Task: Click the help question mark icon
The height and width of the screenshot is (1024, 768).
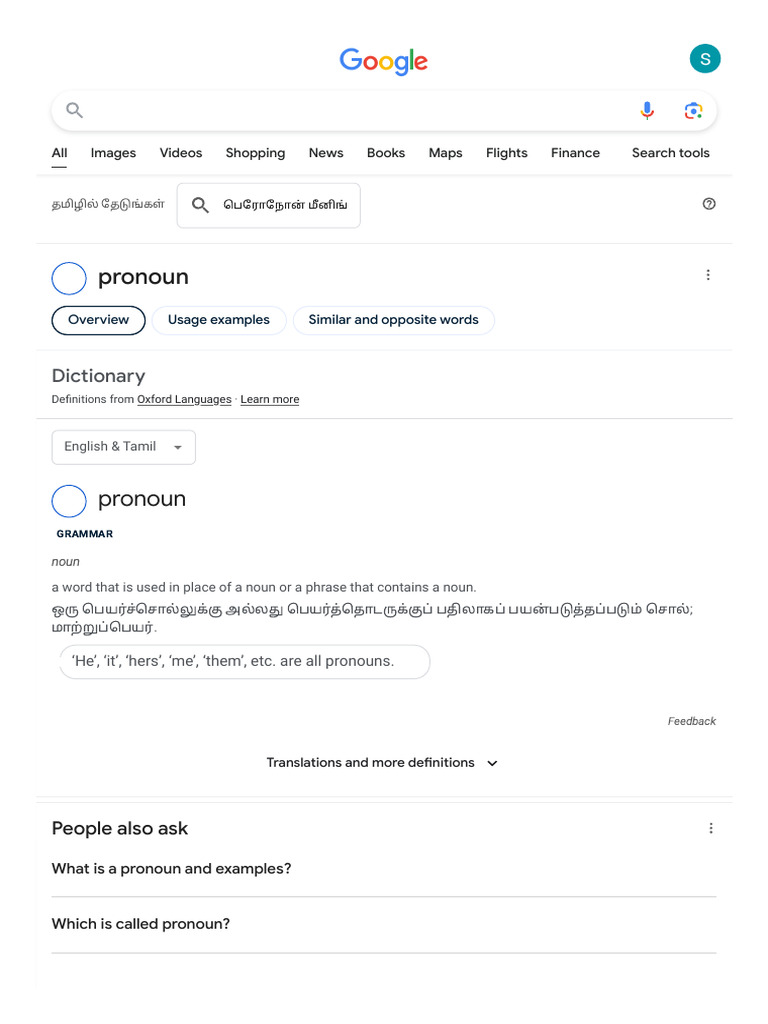Action: click(x=709, y=204)
